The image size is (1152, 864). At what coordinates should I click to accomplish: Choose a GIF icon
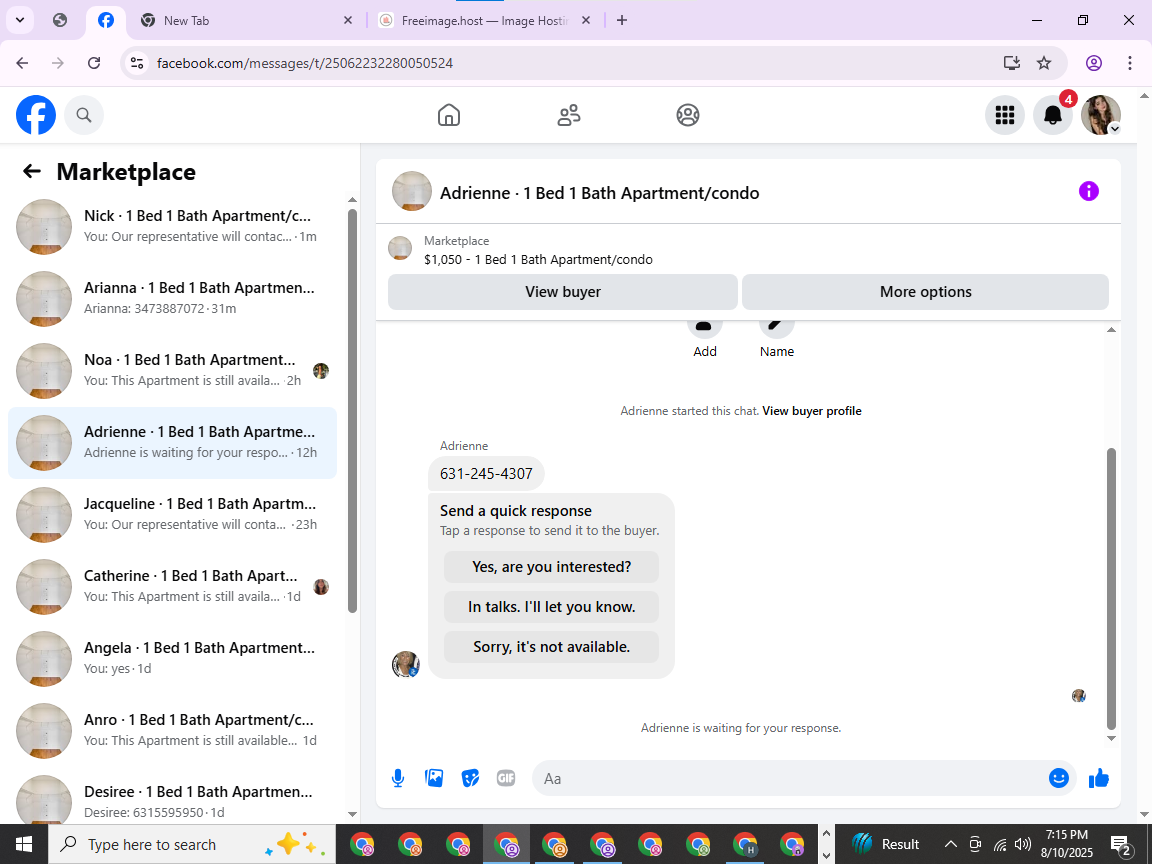[505, 778]
